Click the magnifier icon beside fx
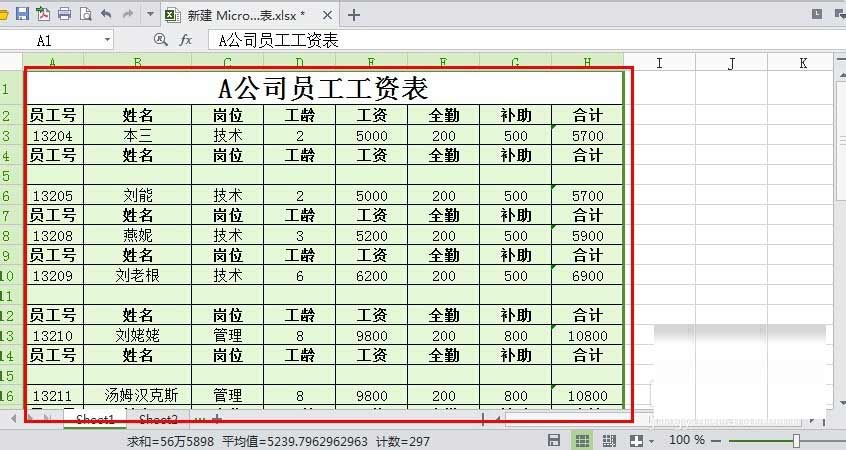This screenshot has height=450, width=846. [160, 40]
